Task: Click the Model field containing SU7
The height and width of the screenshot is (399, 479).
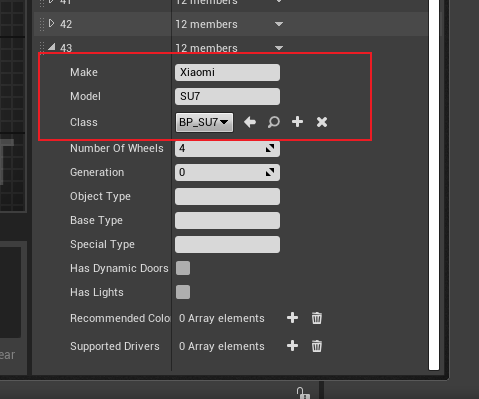Action: 227,96
